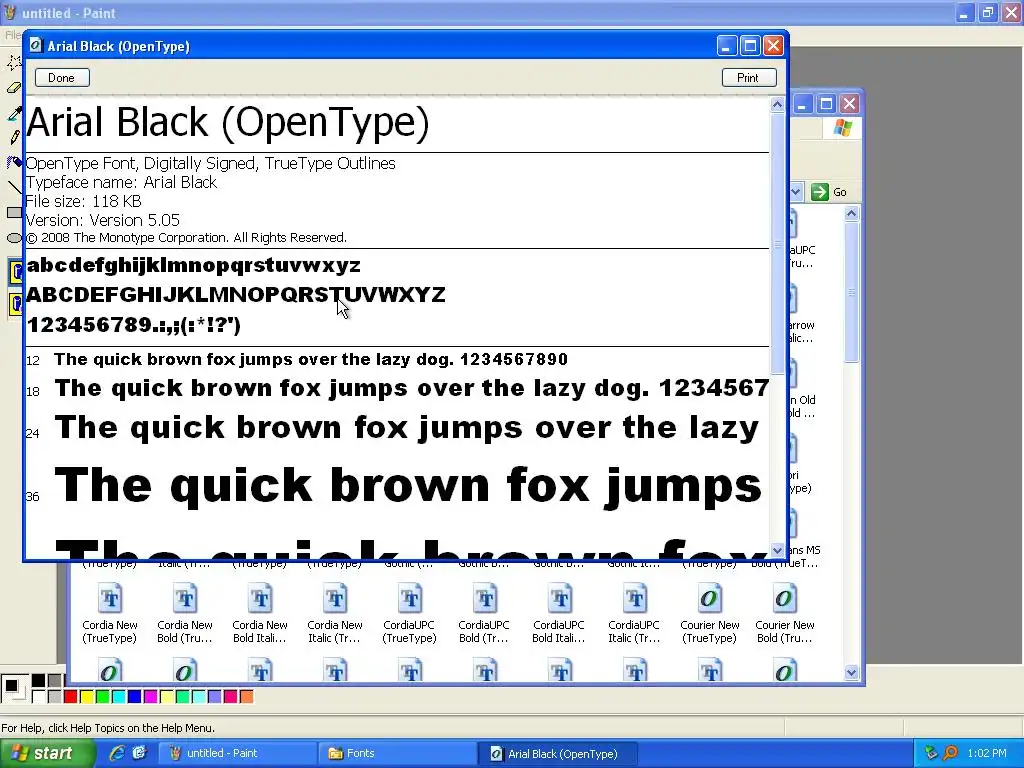Click the 'Typeface name: Arial Black' text

tap(121, 182)
